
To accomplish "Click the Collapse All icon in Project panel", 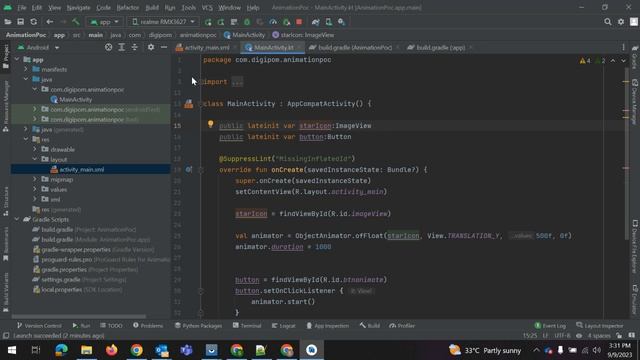I will pyautogui.click(x=135, y=47).
